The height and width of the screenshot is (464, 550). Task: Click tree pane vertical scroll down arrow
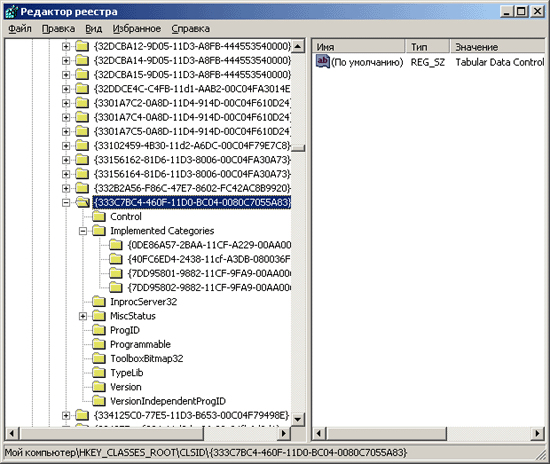(x=298, y=419)
